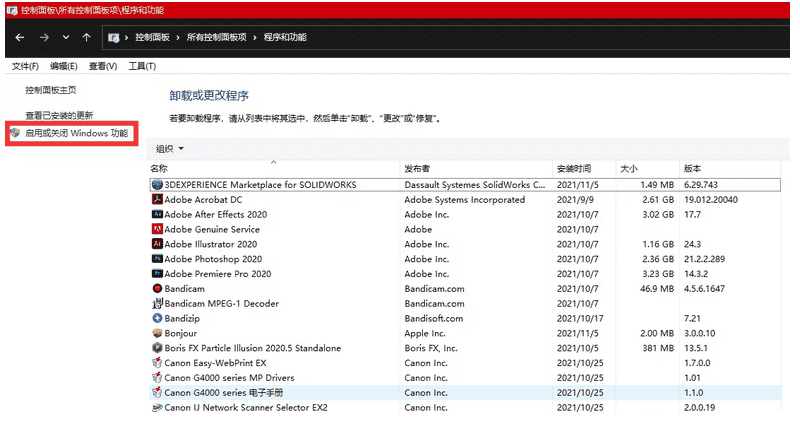Click the Adobe Illustrator 2020 icon
Screen dimensions: 800x435
[x=157, y=244]
